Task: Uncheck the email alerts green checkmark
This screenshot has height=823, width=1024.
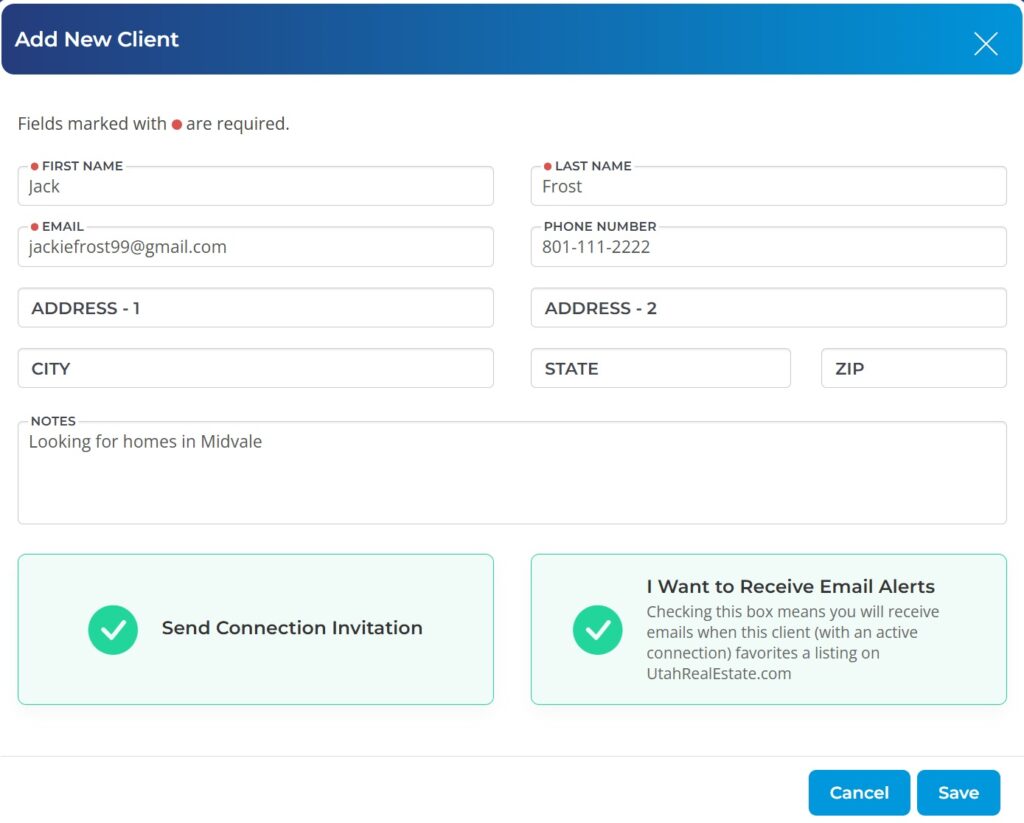Action: tap(598, 629)
